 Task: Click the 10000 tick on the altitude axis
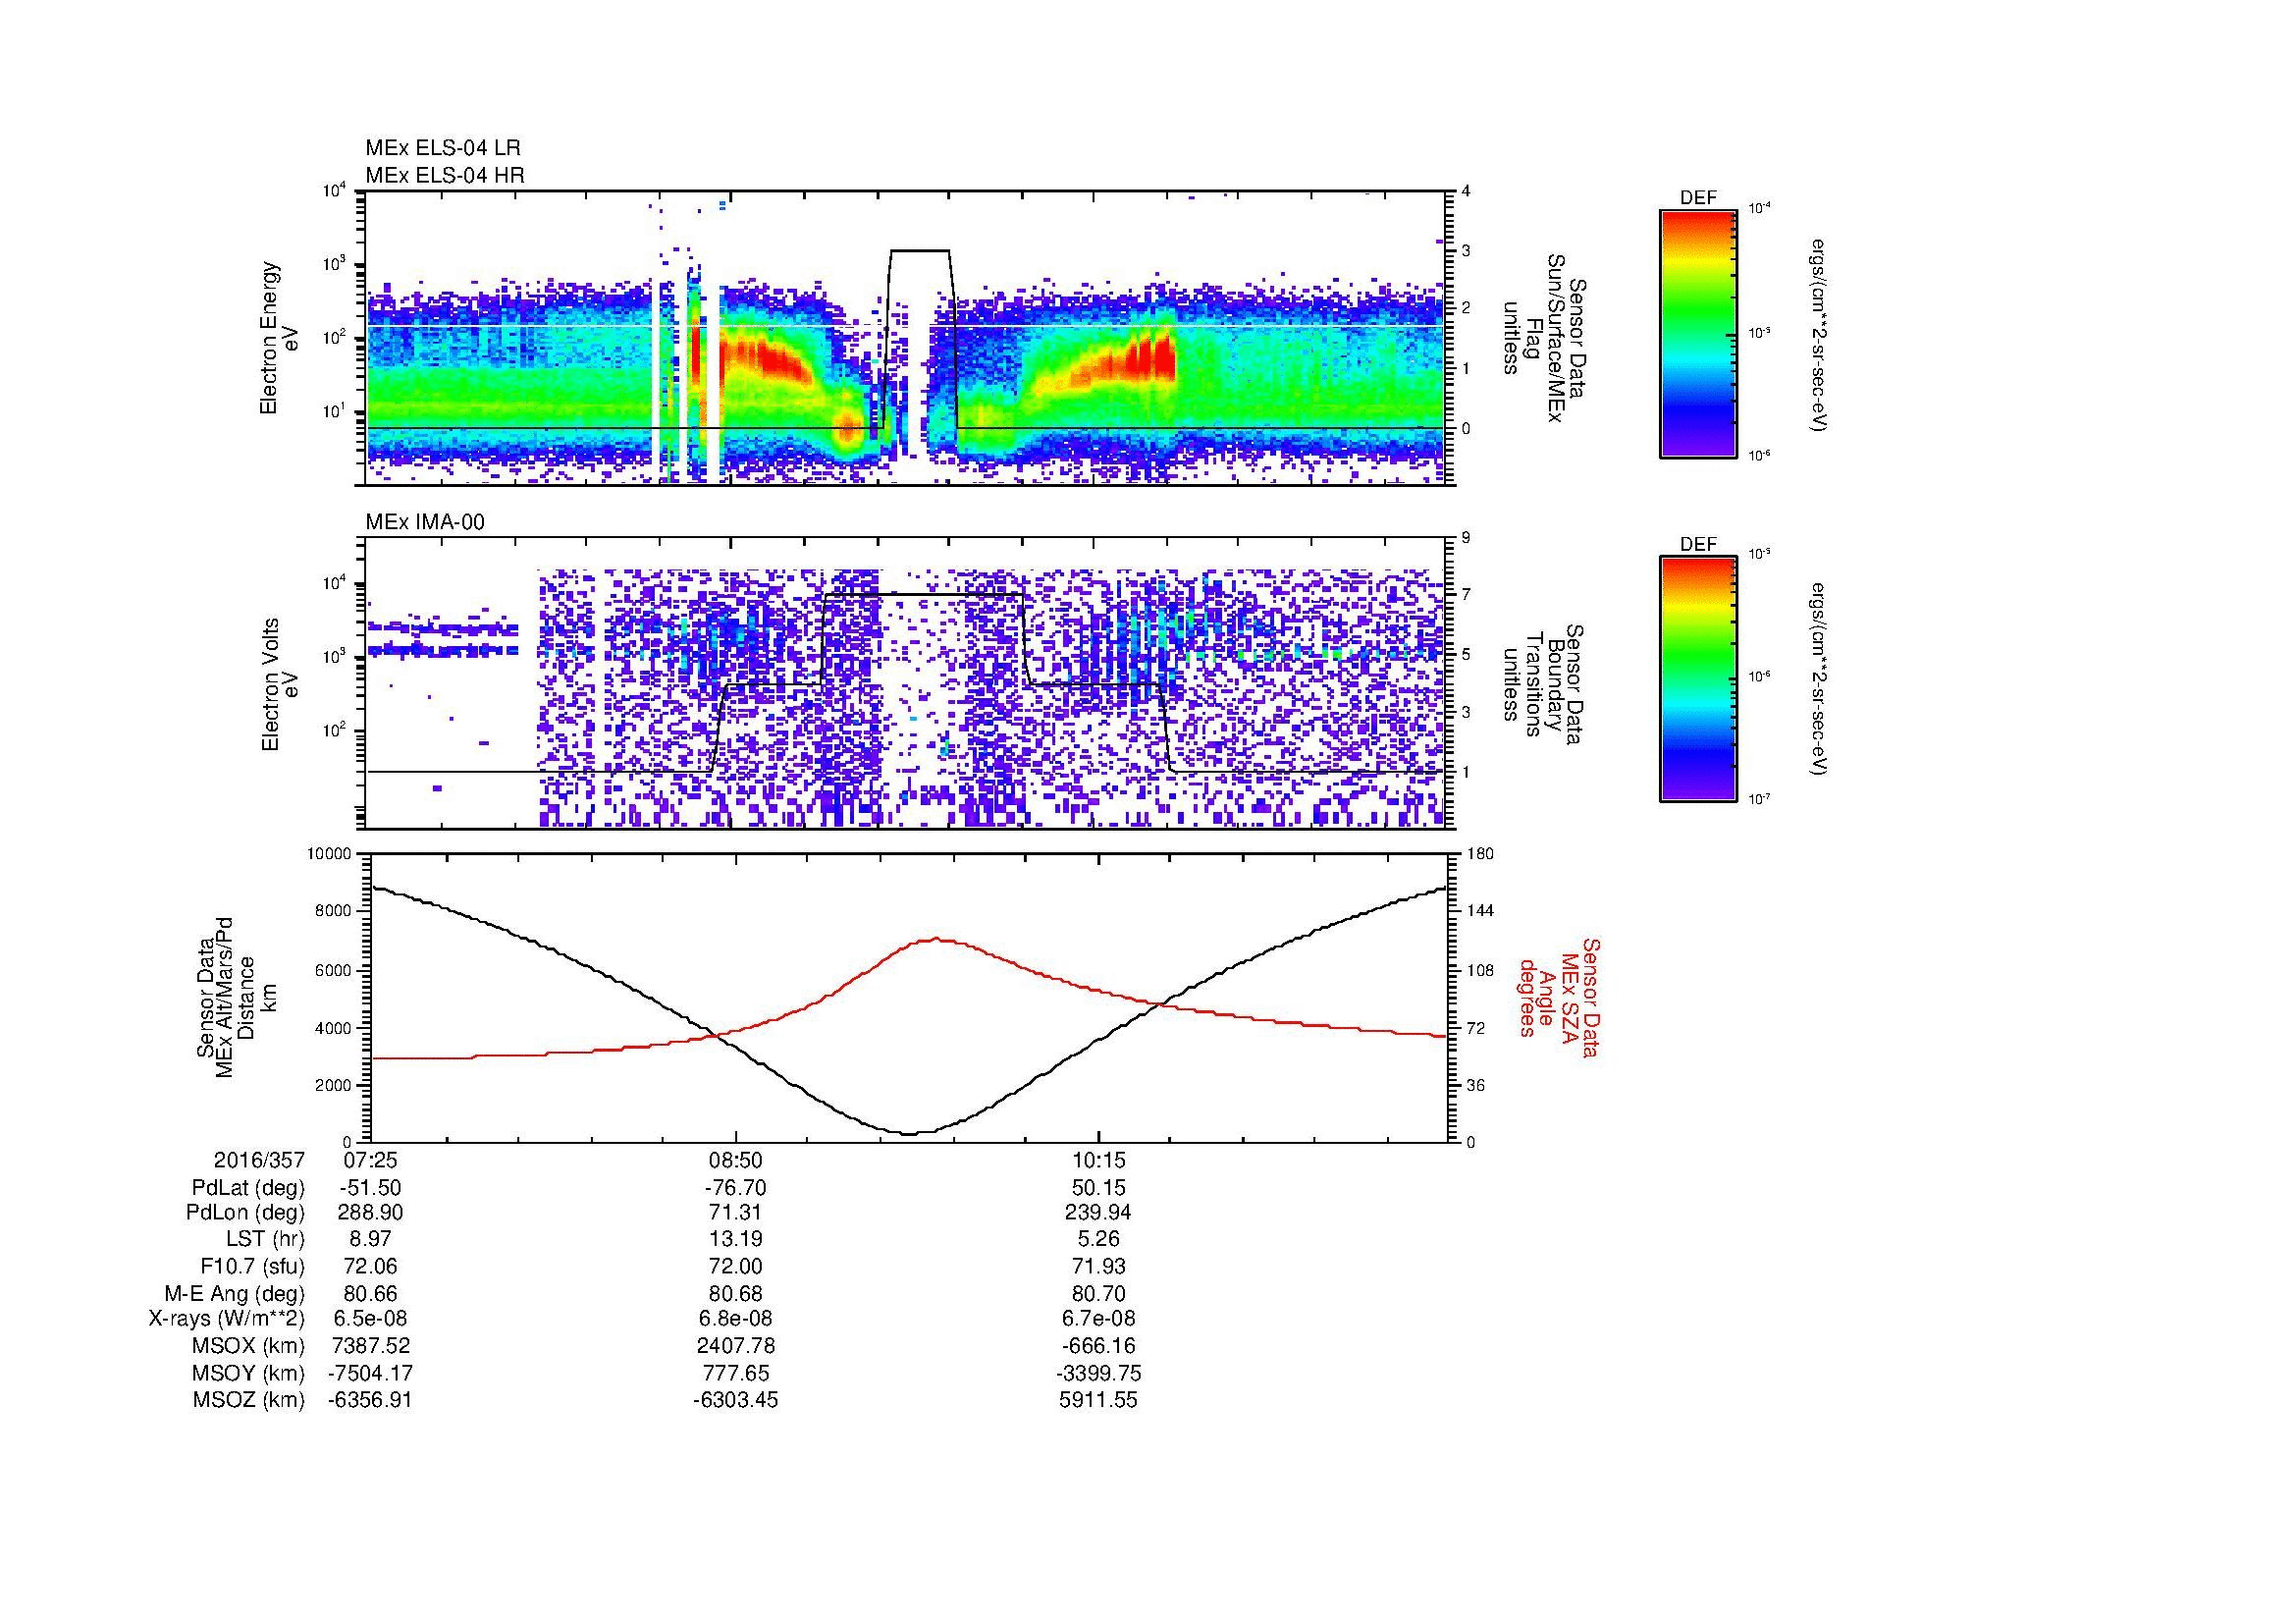point(329,854)
